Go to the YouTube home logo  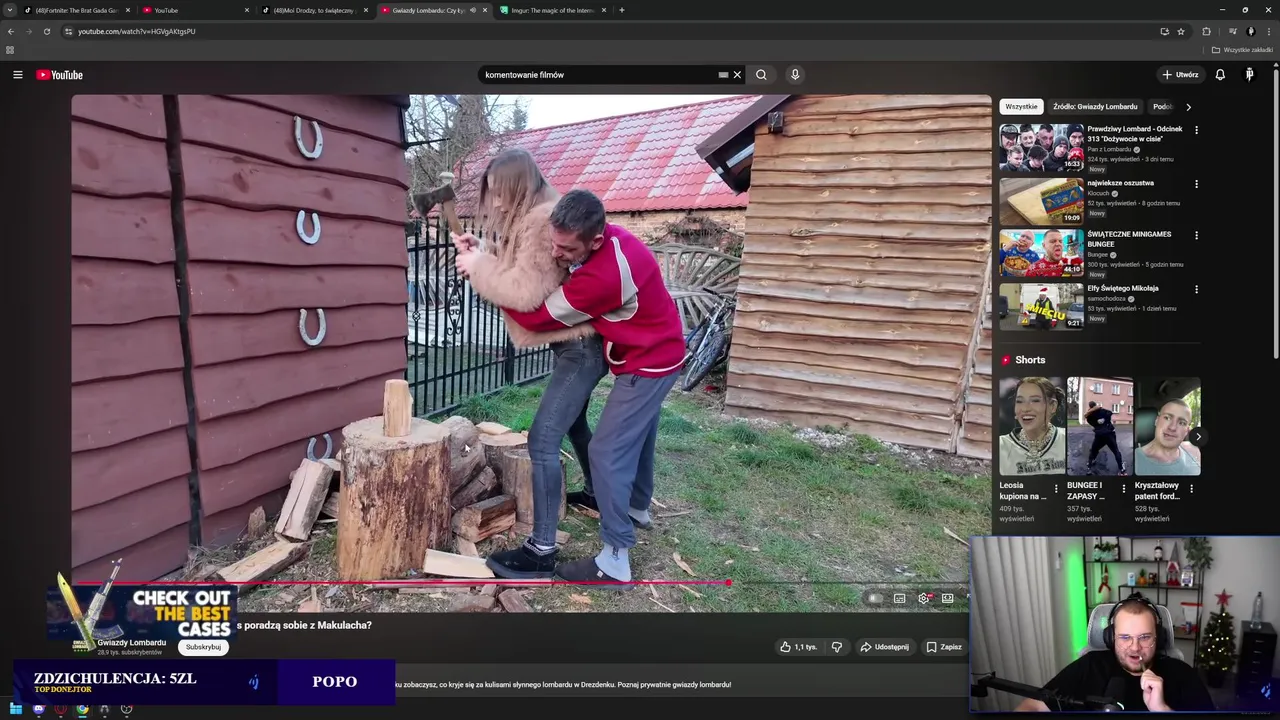click(59, 75)
